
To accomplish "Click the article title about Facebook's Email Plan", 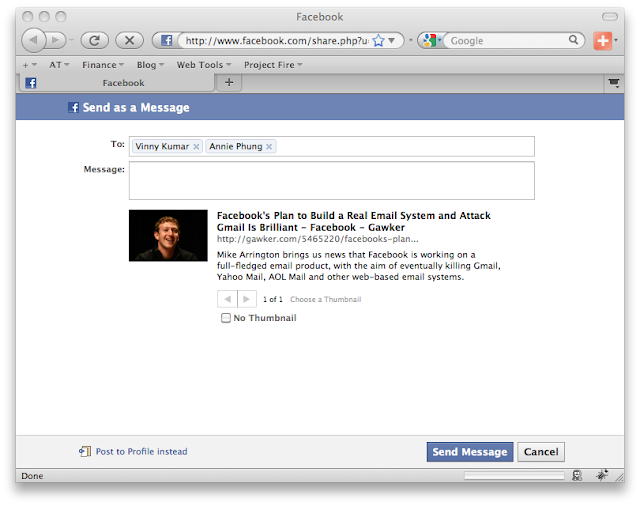I will (x=353, y=221).
